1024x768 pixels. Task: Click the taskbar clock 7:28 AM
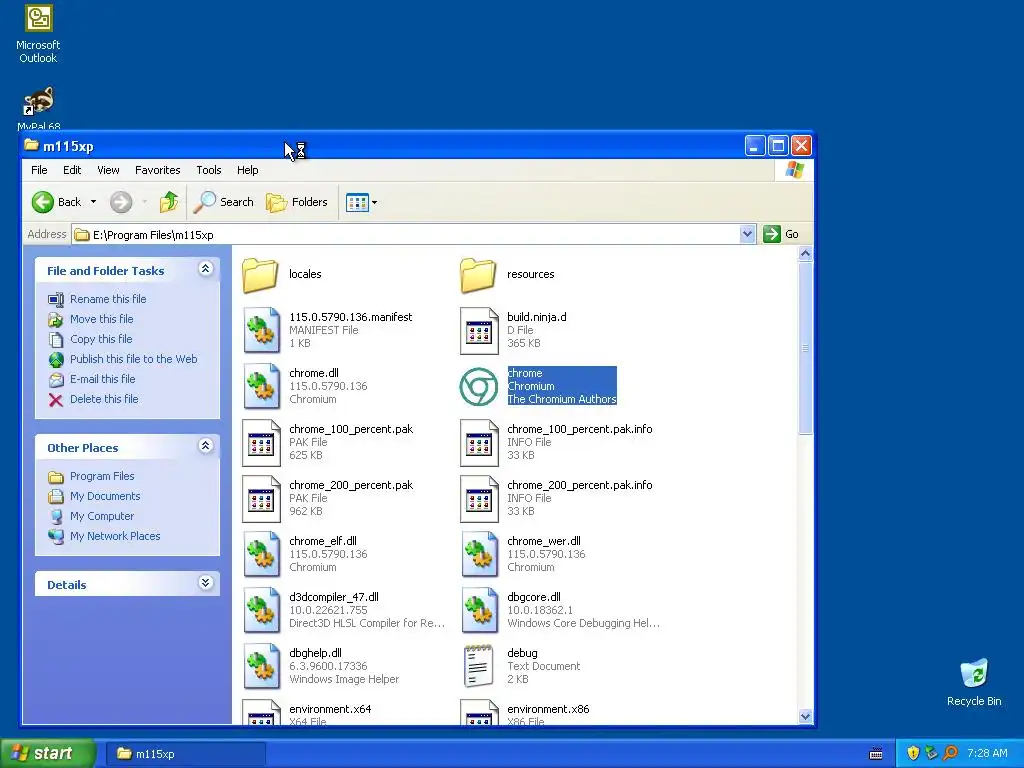click(x=987, y=753)
